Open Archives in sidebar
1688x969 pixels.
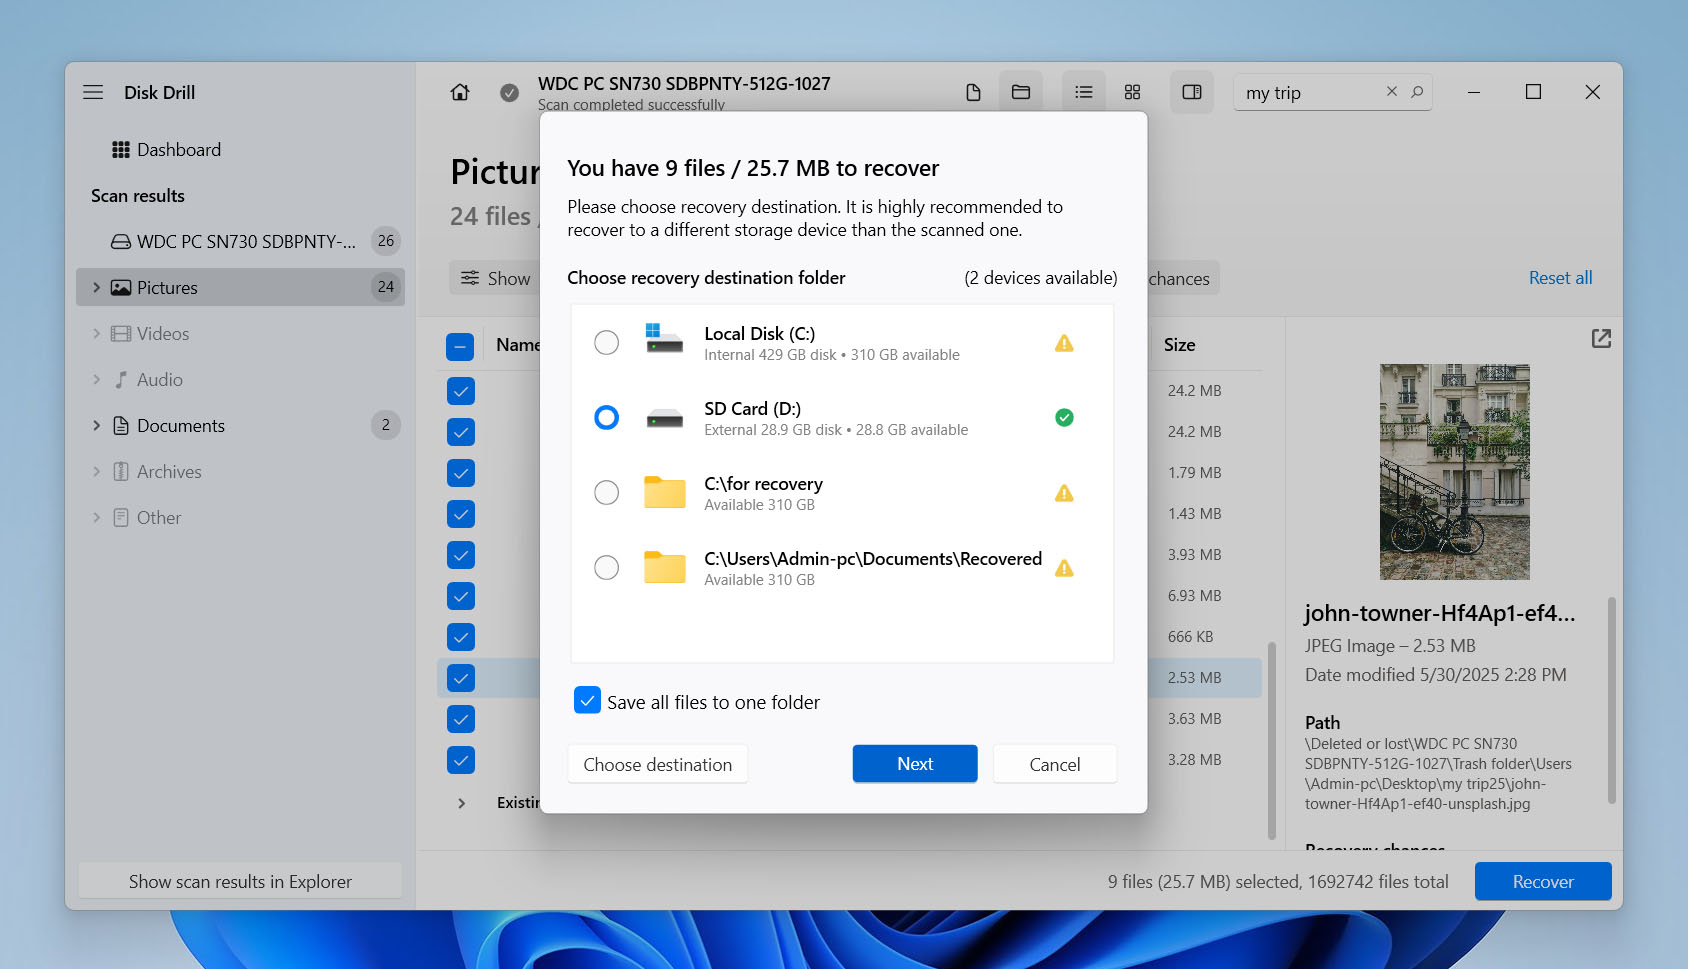click(x=240, y=472)
